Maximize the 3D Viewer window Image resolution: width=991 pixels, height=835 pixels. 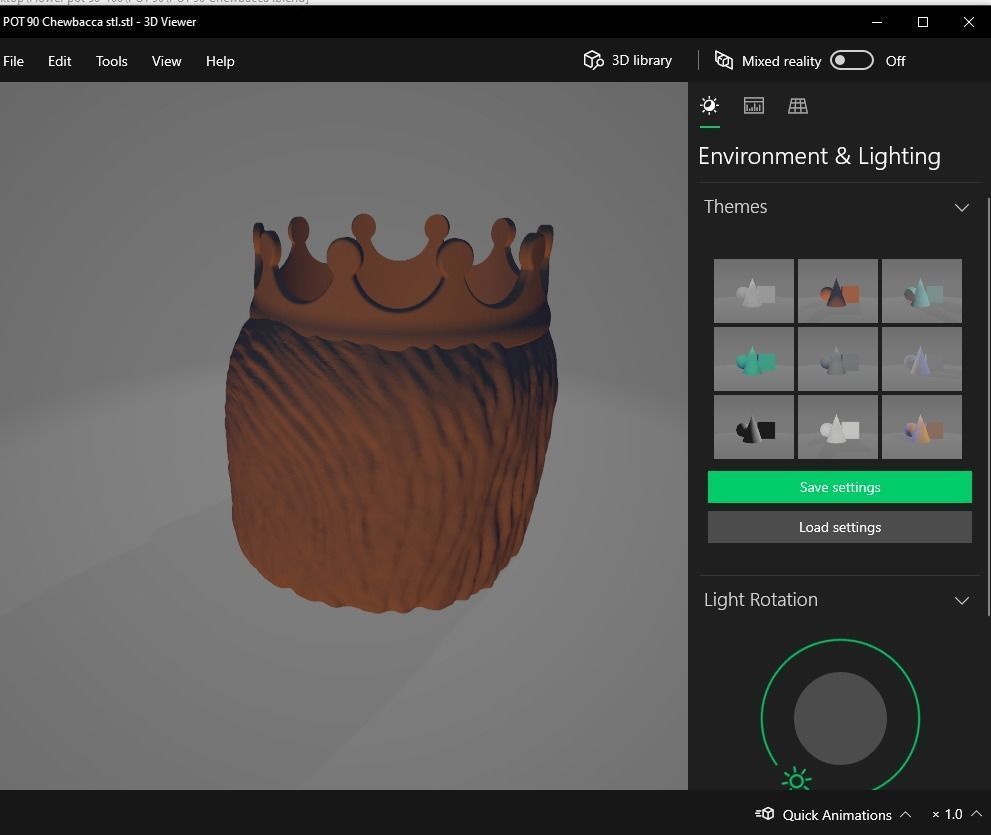click(x=923, y=22)
